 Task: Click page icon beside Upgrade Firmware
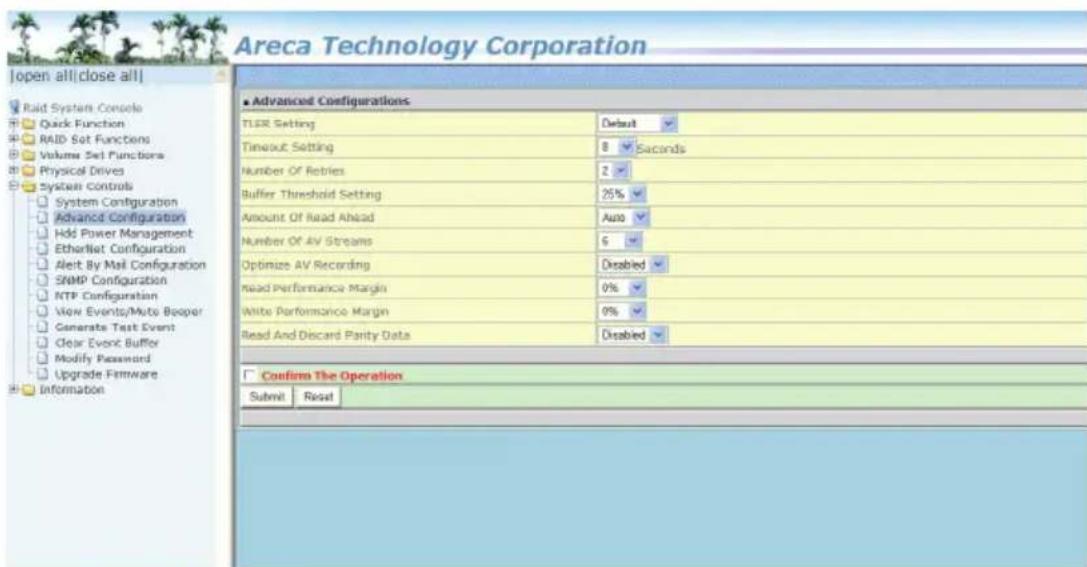tap(44, 374)
